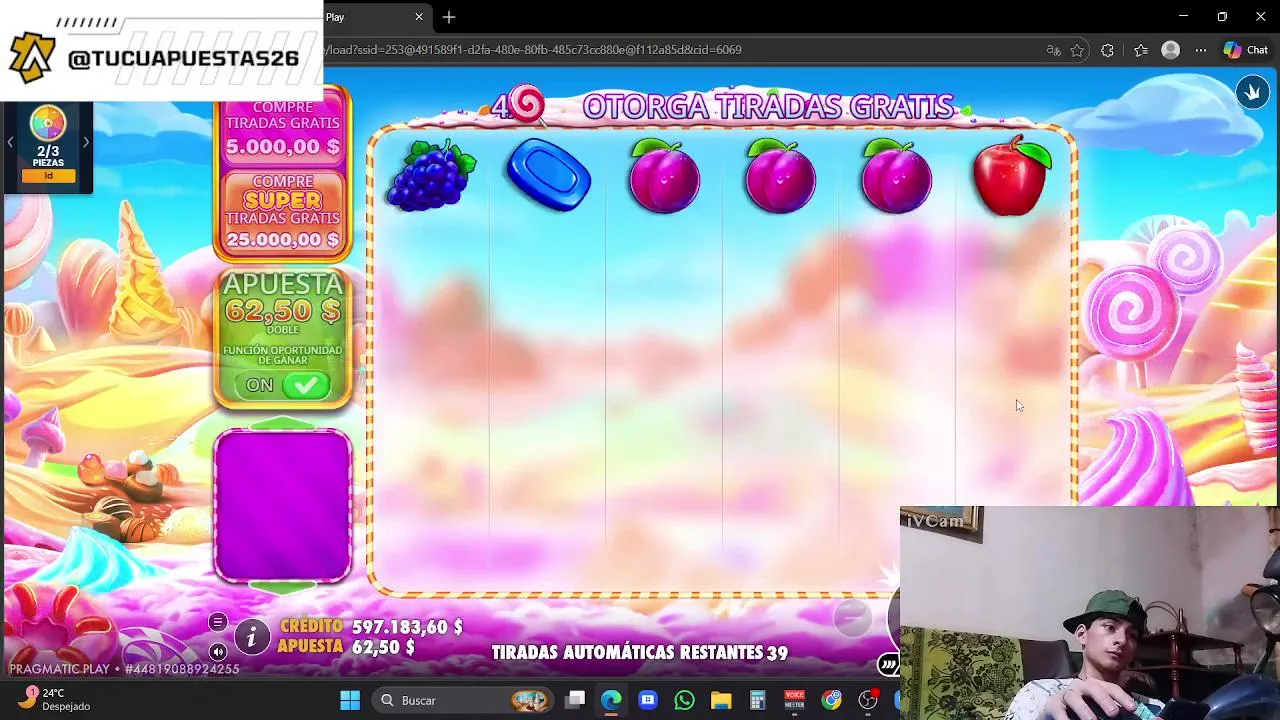
Task: Buy free spins for 5.000,00 $
Action: [283, 128]
